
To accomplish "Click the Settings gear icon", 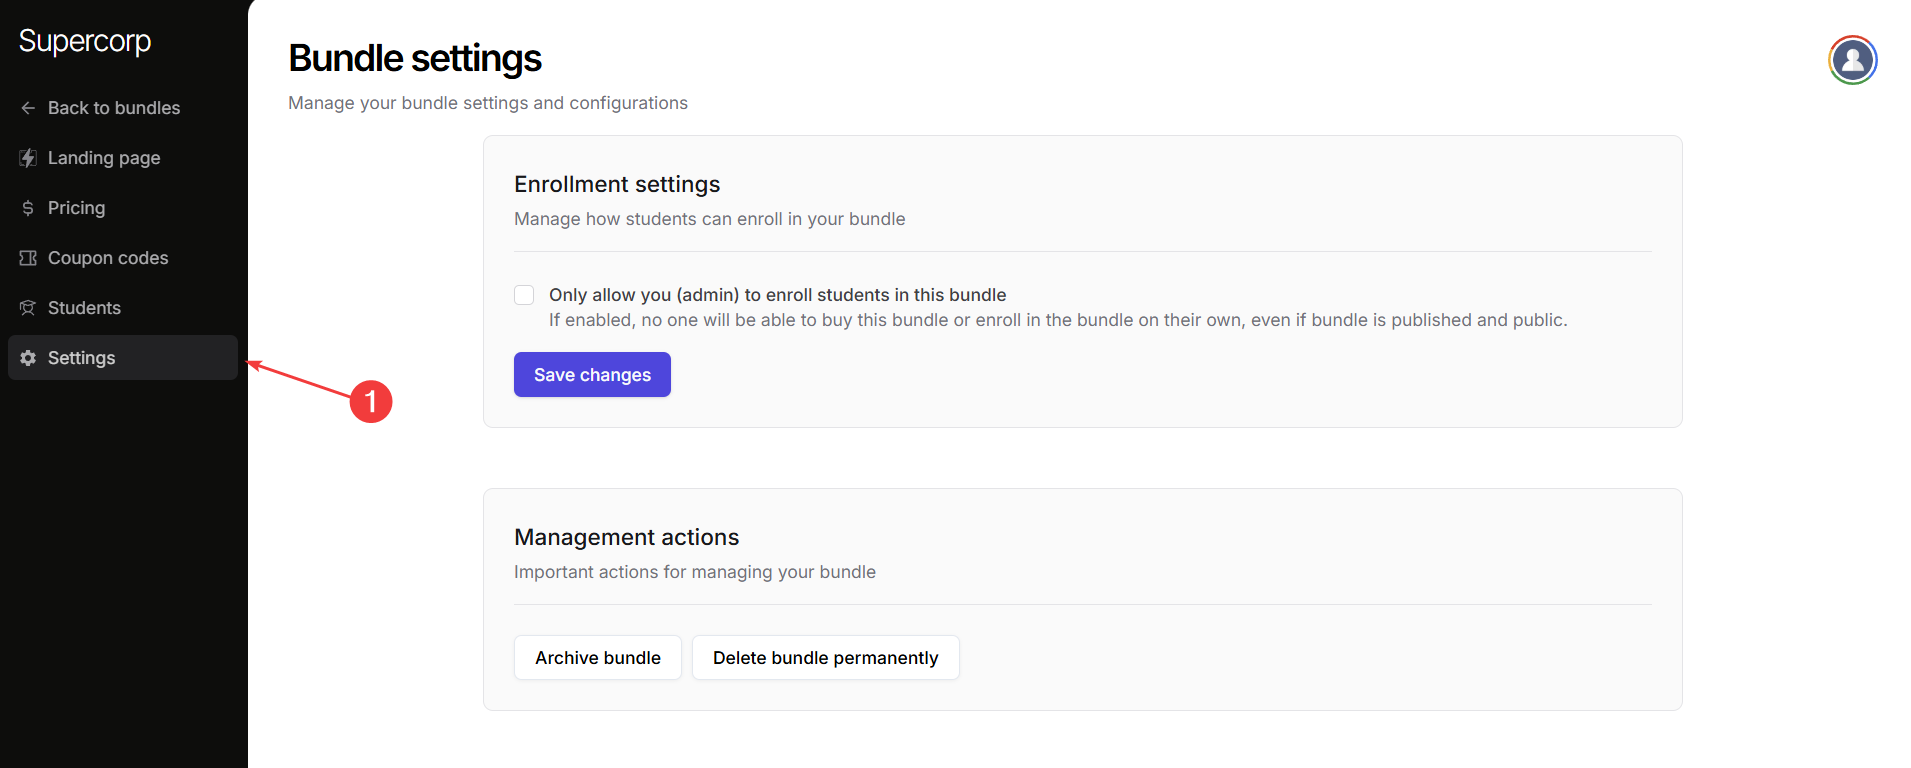I will tap(28, 358).
